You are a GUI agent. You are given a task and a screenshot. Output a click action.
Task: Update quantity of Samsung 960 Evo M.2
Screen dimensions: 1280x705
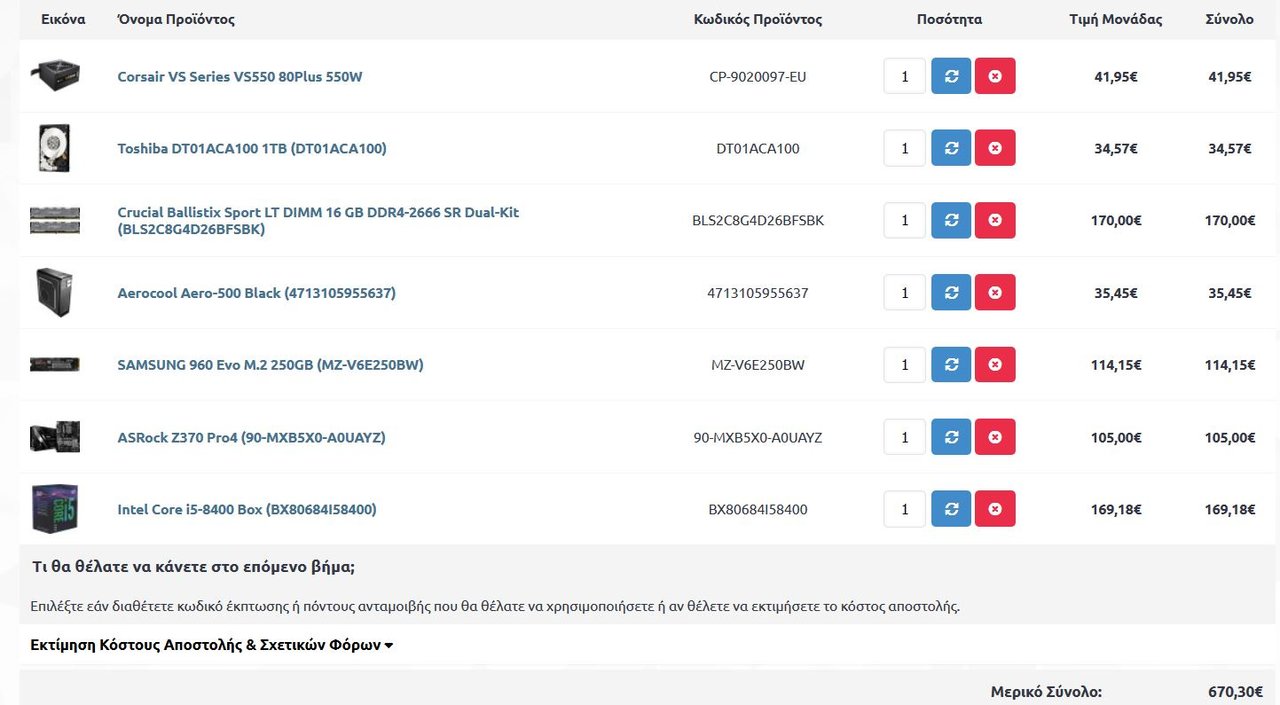coord(951,365)
